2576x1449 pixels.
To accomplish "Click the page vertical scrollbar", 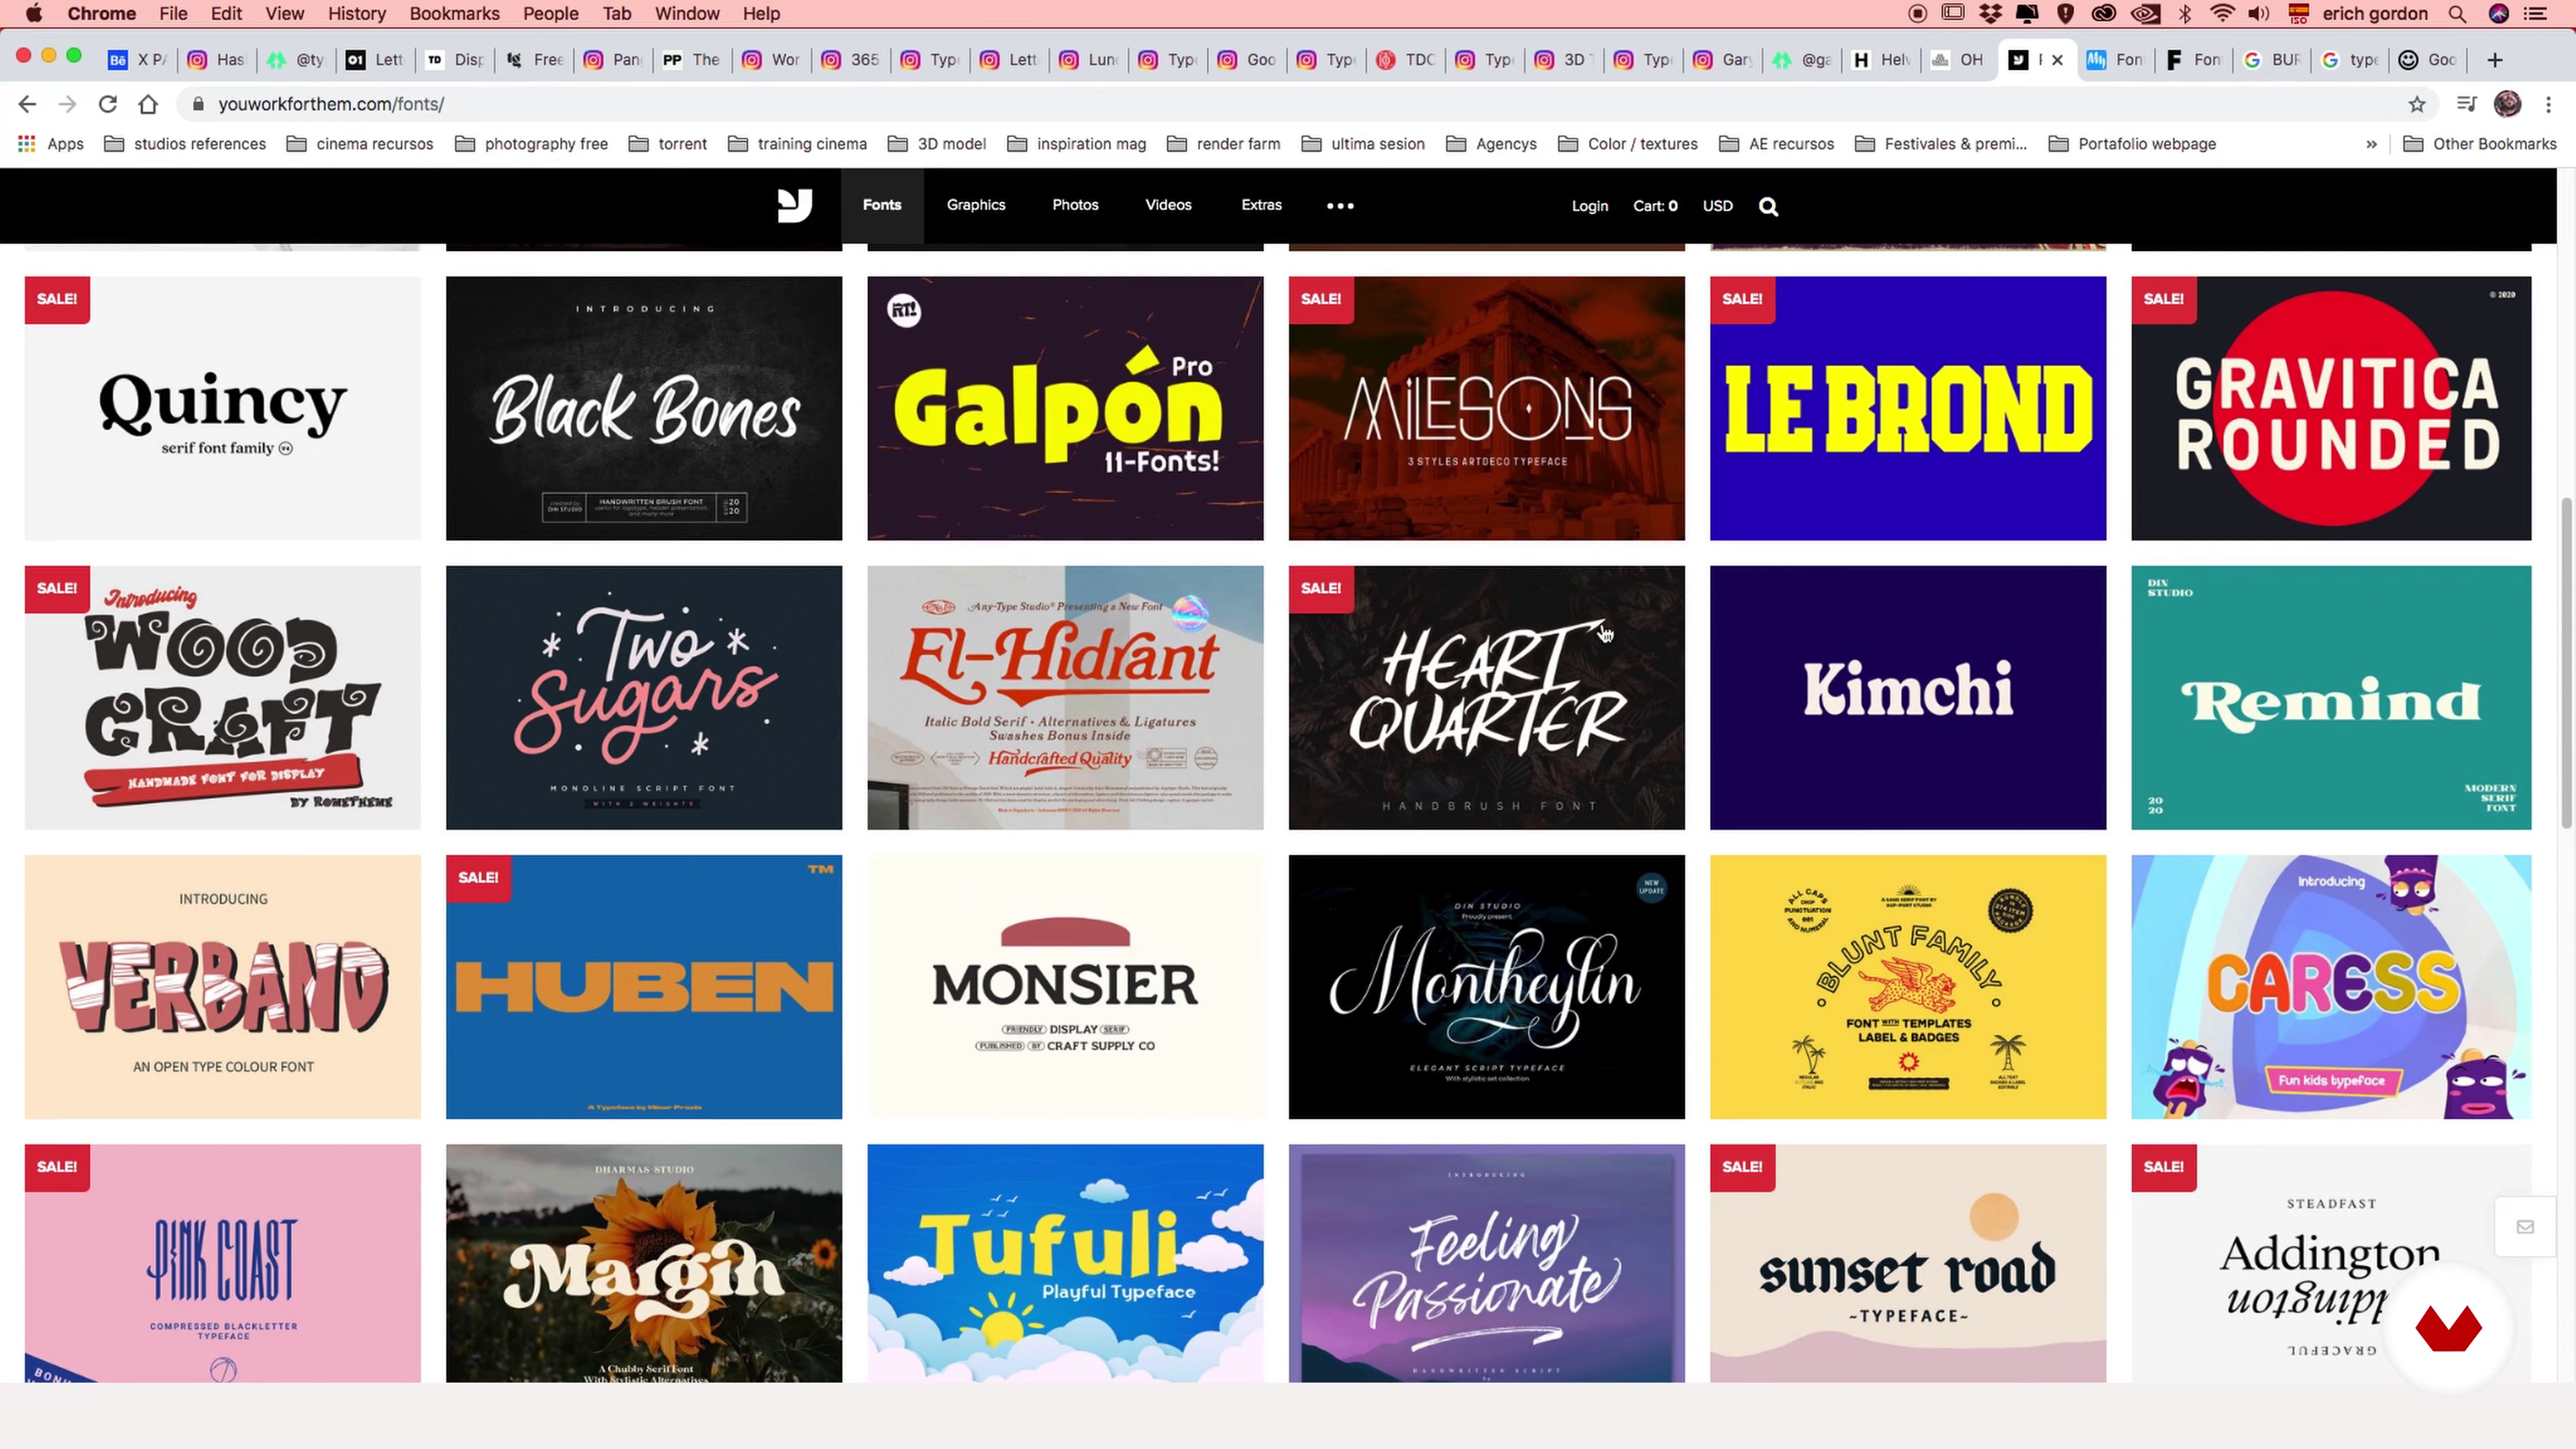I will [x=2566, y=662].
